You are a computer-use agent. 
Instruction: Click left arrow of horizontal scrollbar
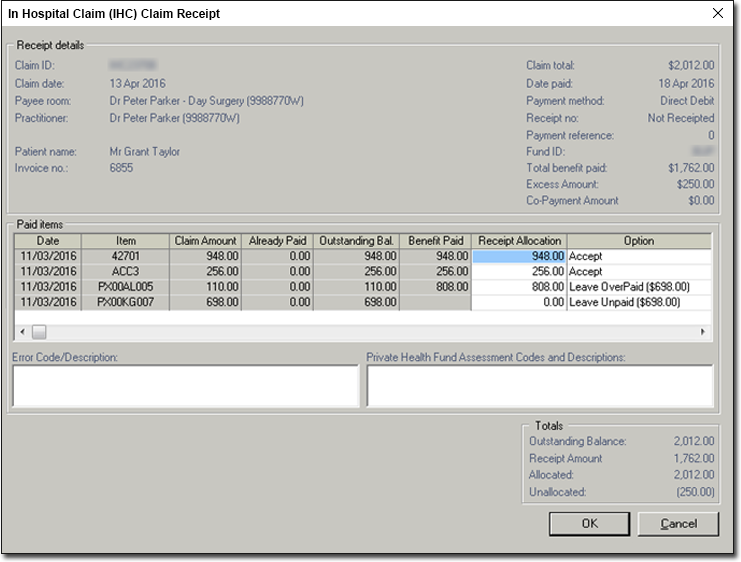(x=22, y=331)
